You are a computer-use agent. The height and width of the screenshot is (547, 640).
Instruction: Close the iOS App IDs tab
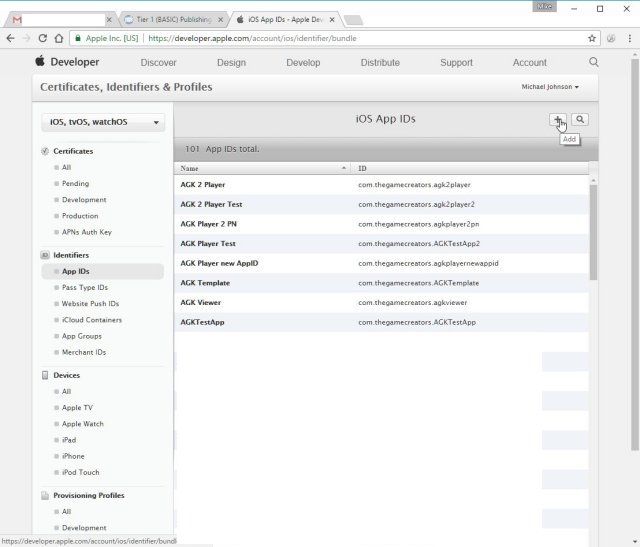[x=332, y=20]
